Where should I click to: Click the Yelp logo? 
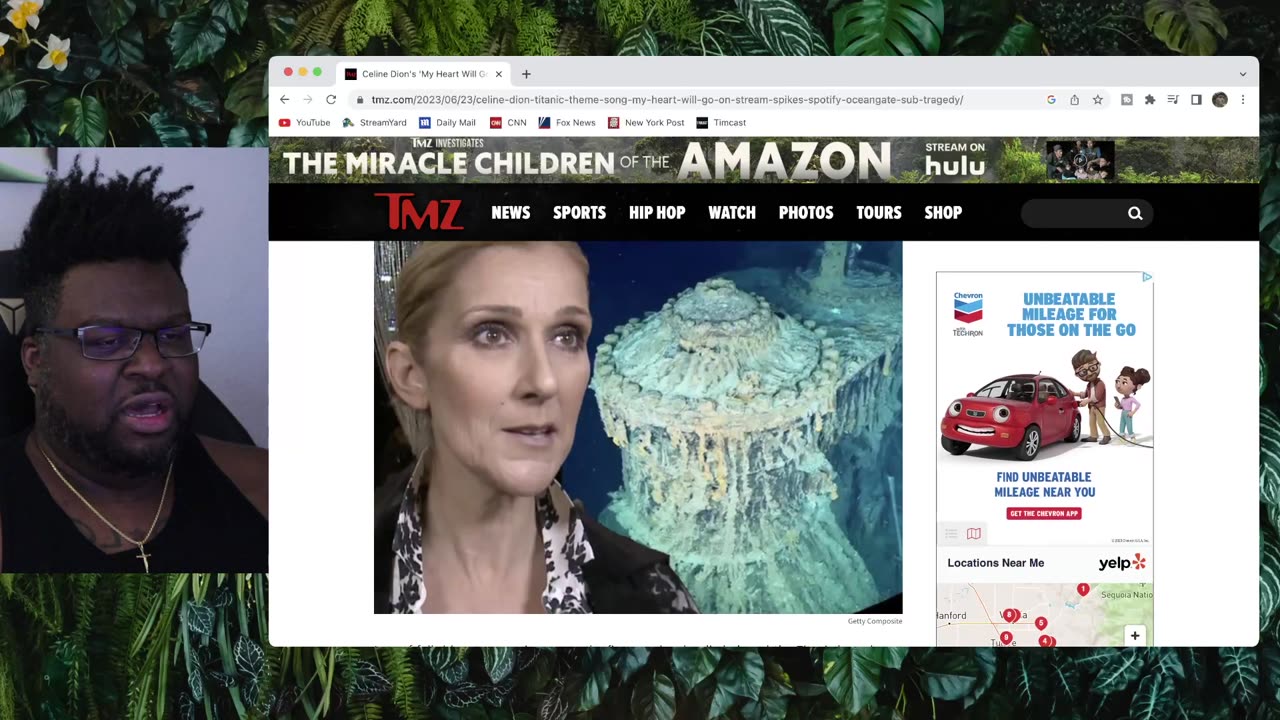click(1122, 563)
